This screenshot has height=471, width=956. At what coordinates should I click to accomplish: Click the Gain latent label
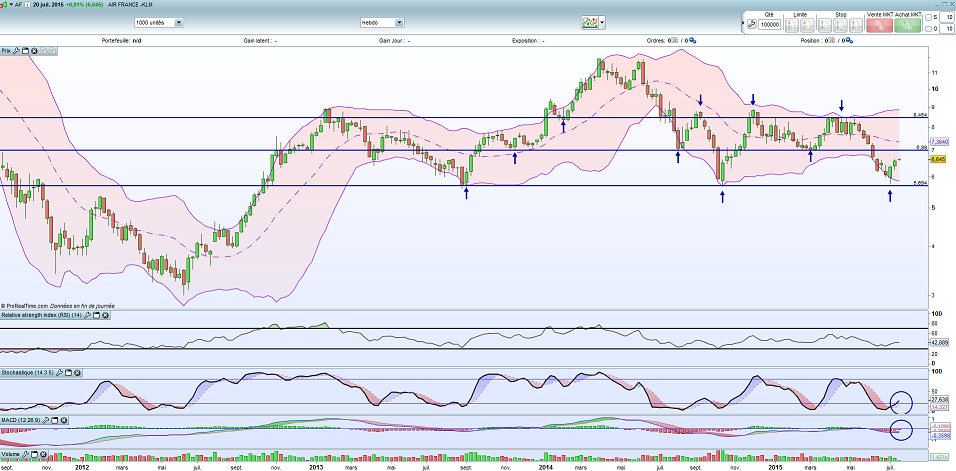click(x=260, y=41)
